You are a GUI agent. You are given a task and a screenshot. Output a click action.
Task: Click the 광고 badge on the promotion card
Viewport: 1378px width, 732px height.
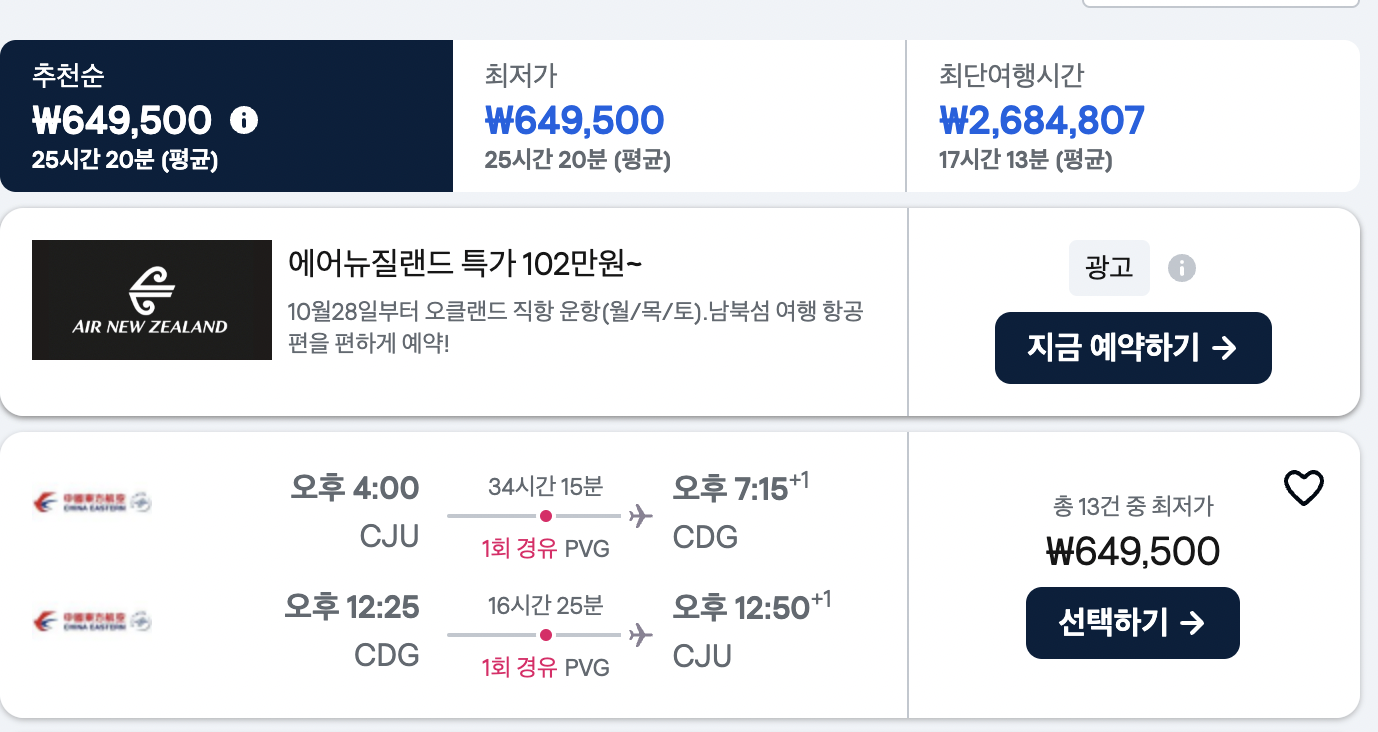pos(1109,268)
